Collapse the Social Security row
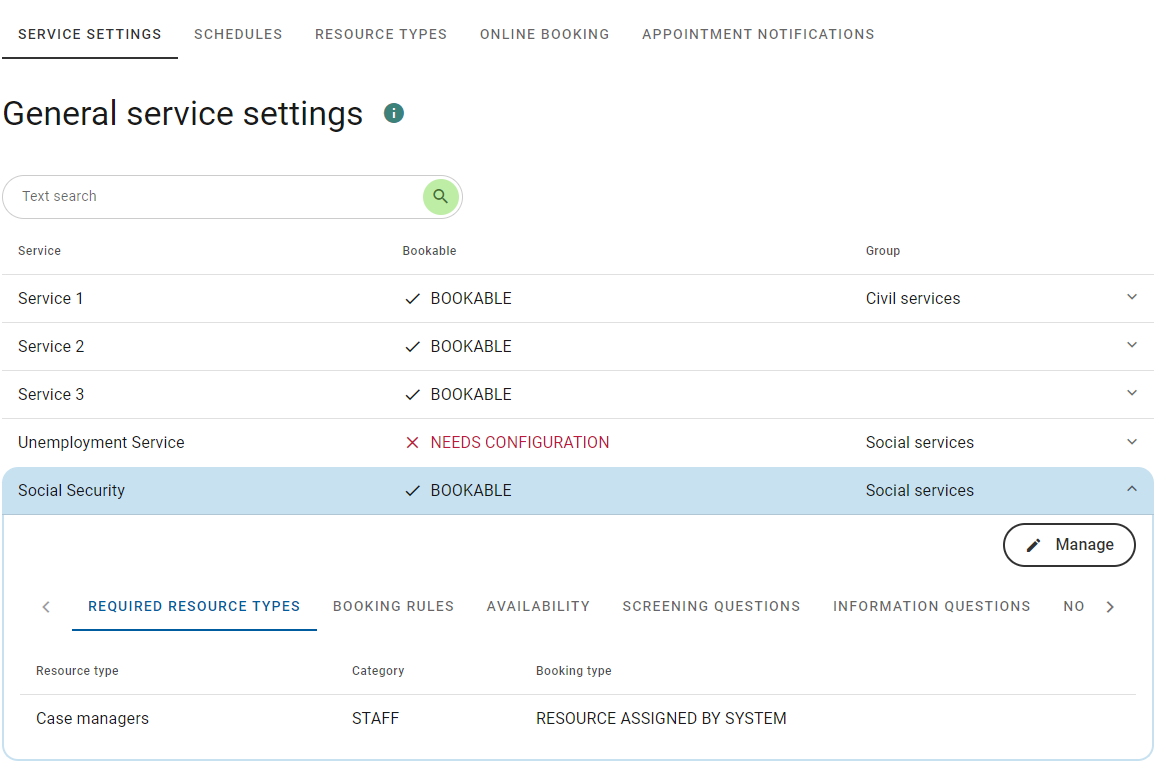This screenshot has height=769, width=1175. coord(1131,490)
